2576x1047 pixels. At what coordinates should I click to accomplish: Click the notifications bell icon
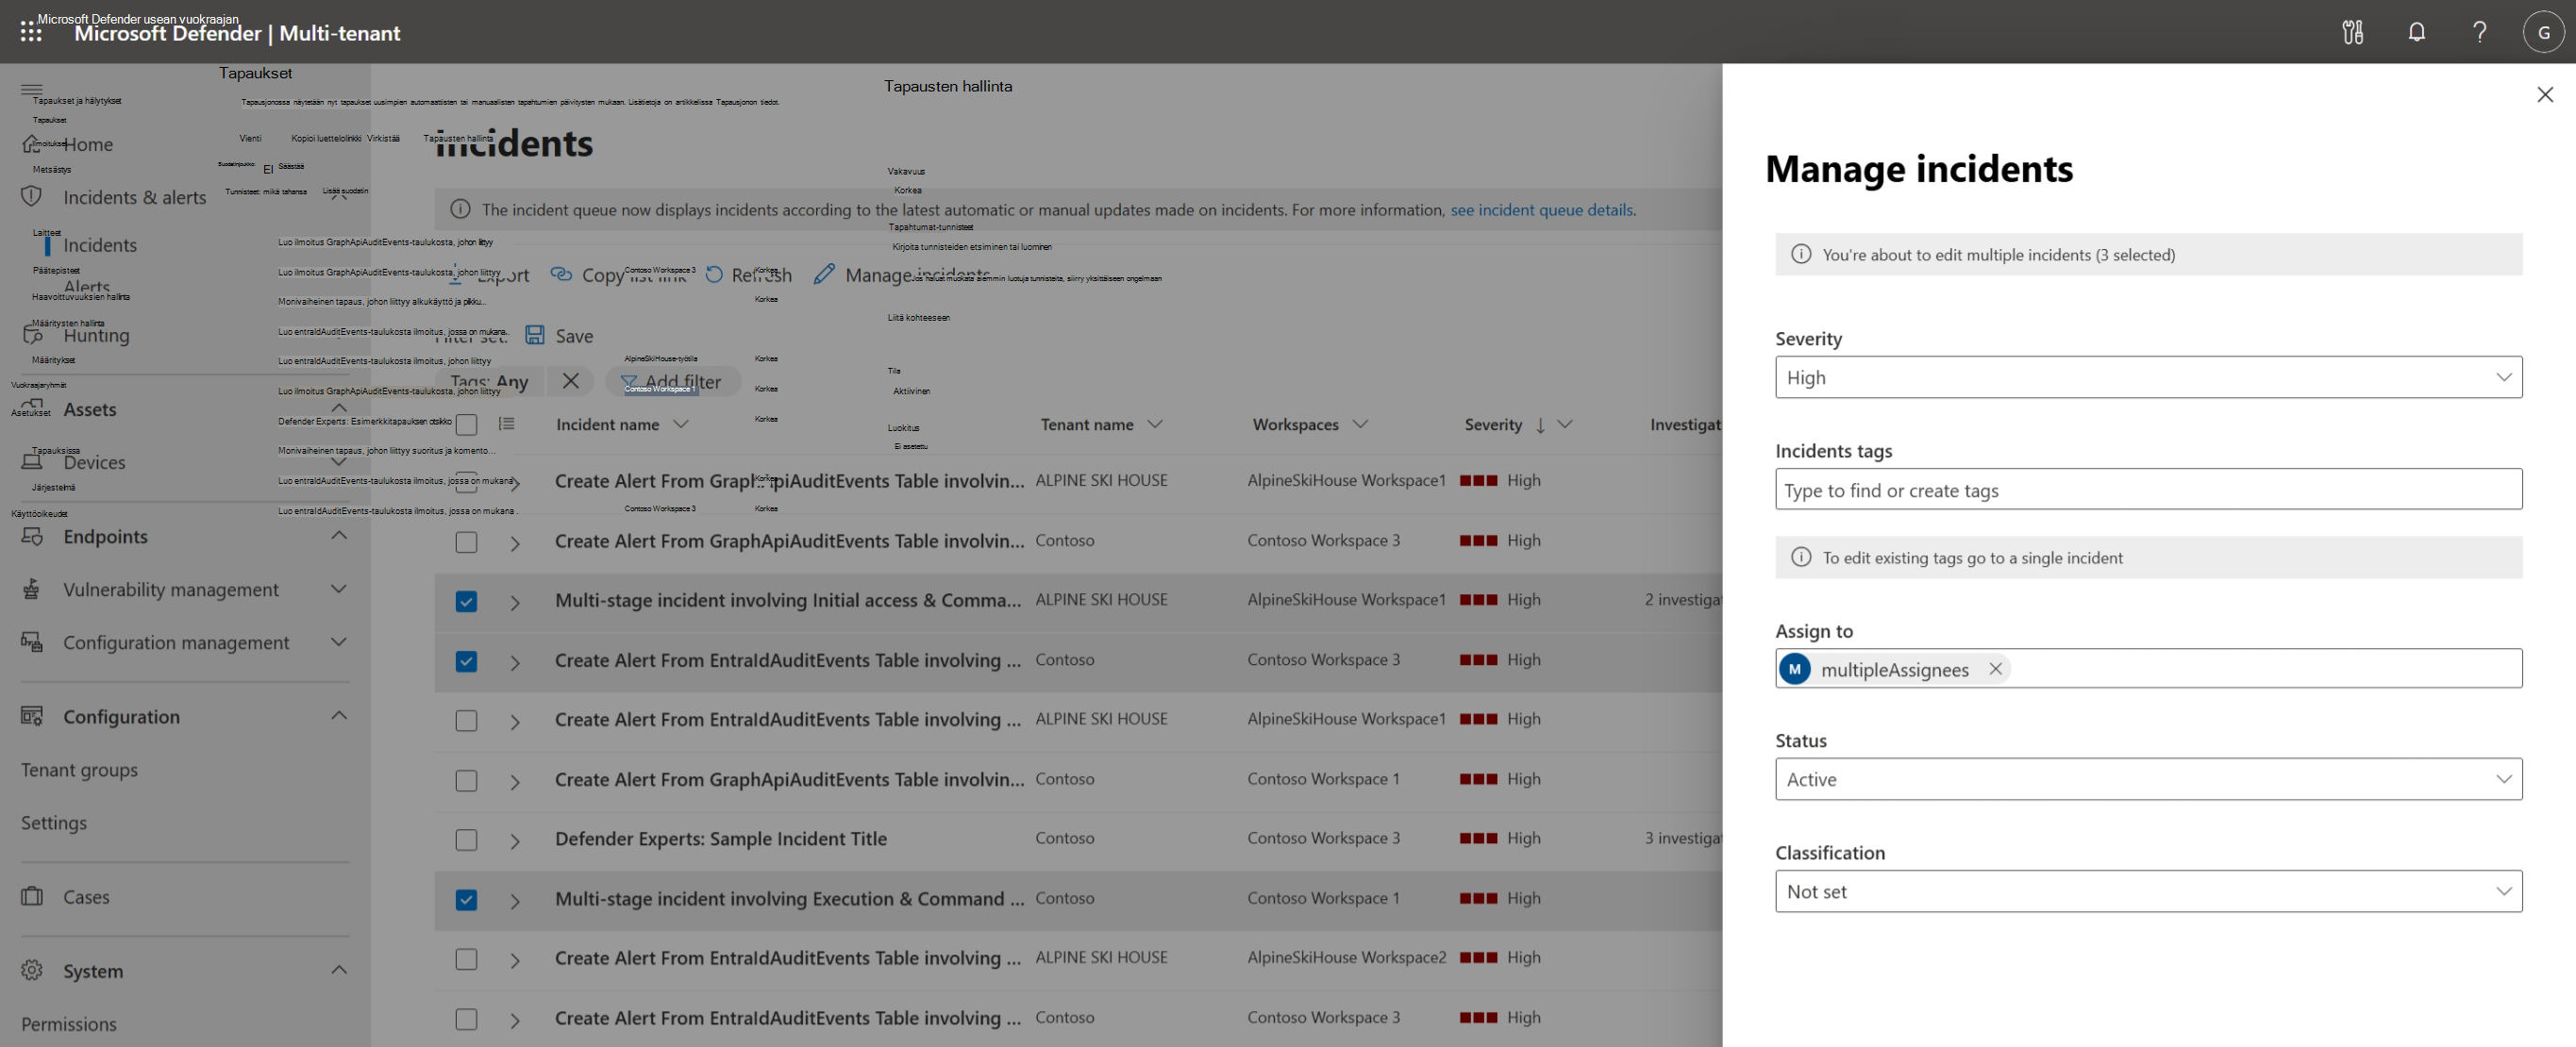click(2416, 32)
